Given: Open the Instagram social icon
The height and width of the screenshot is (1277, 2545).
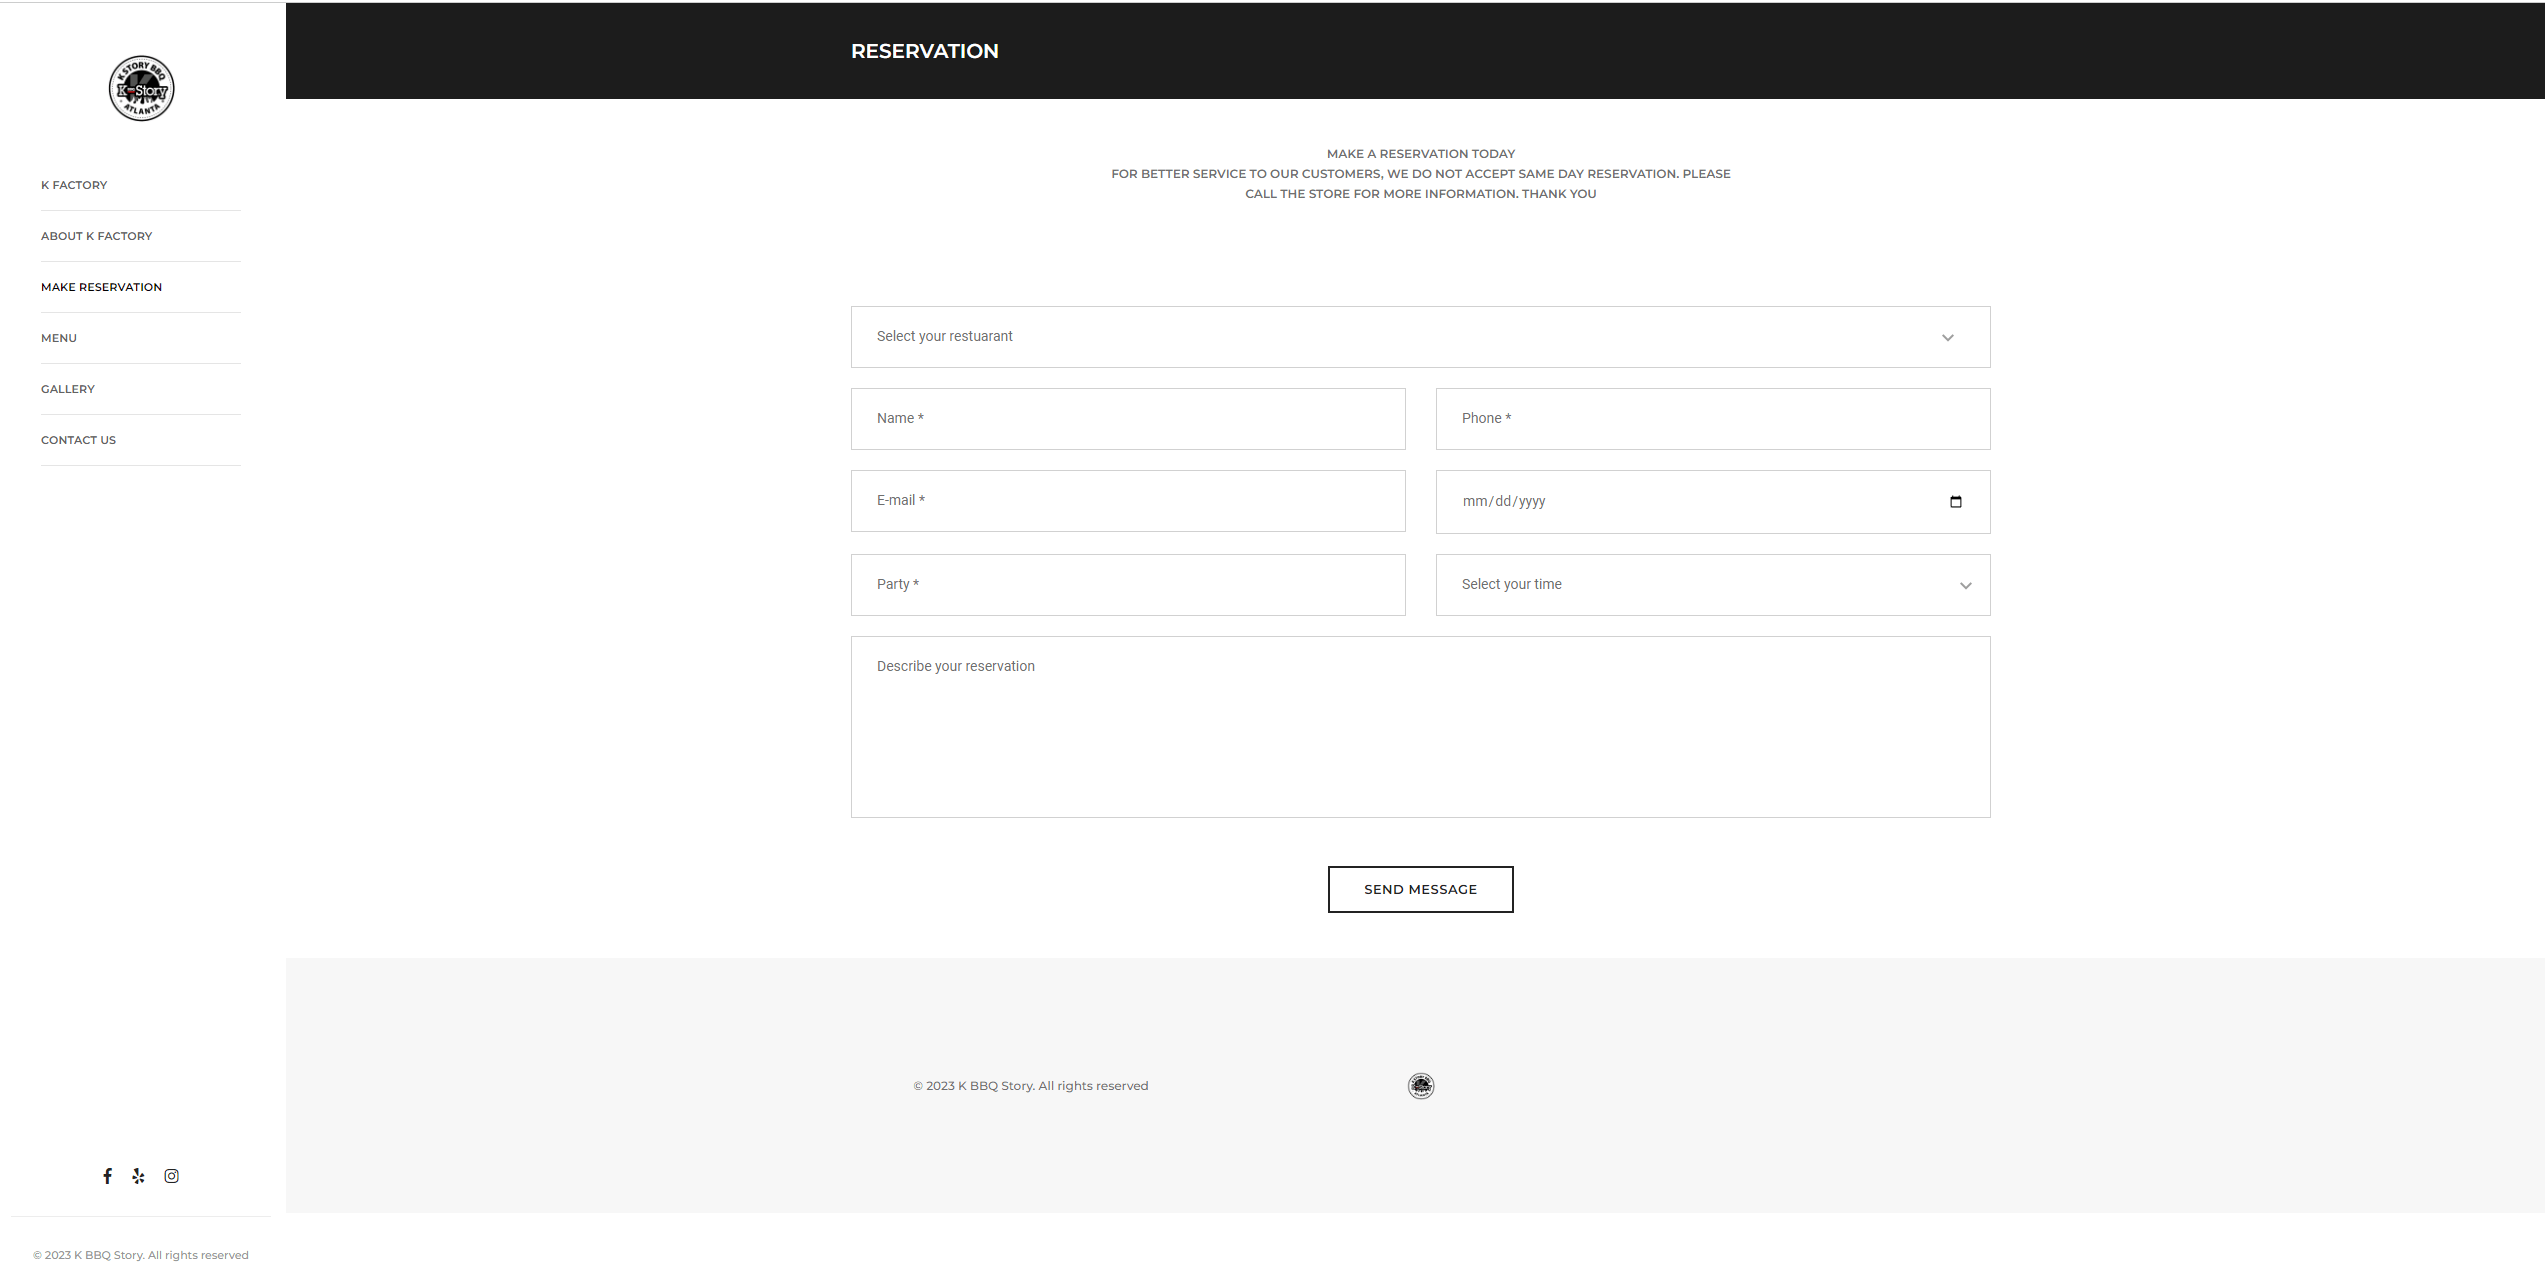Looking at the screenshot, I should coord(172,1176).
